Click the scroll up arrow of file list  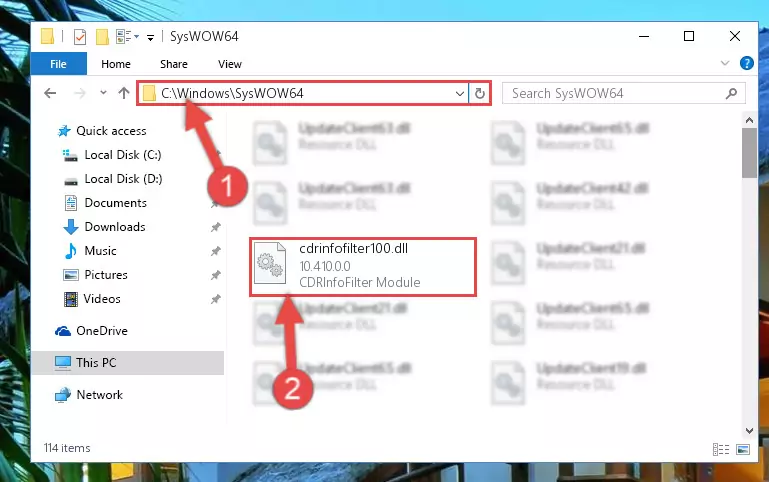(x=749, y=120)
